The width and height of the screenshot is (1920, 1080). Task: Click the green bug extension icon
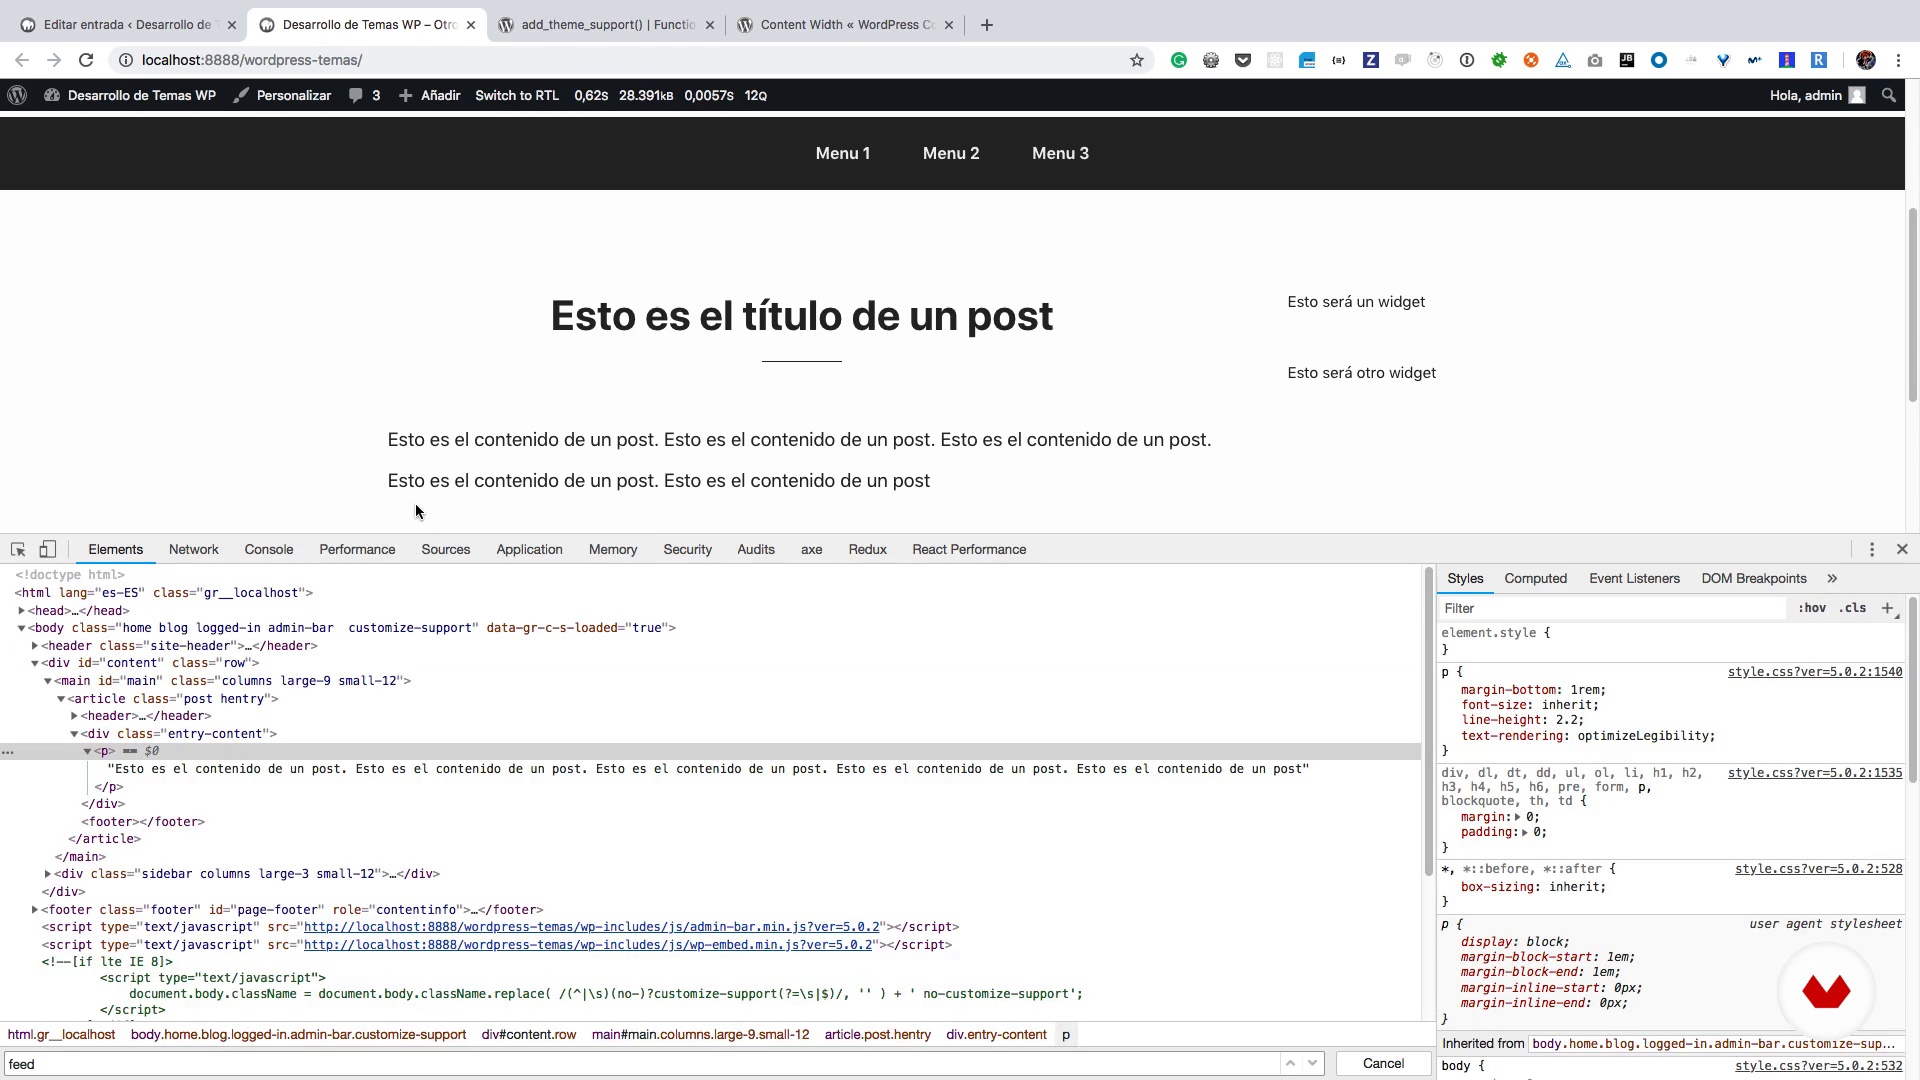[1499, 60]
